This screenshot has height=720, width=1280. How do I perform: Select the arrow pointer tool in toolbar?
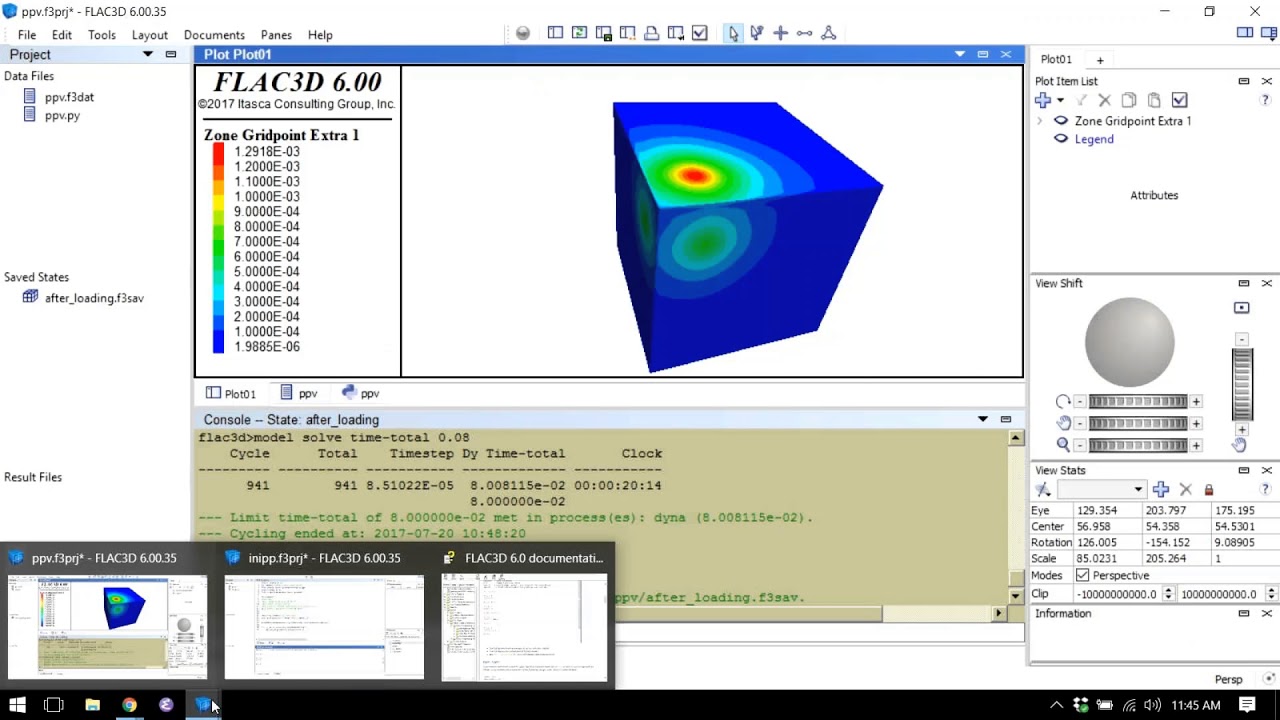coord(733,33)
